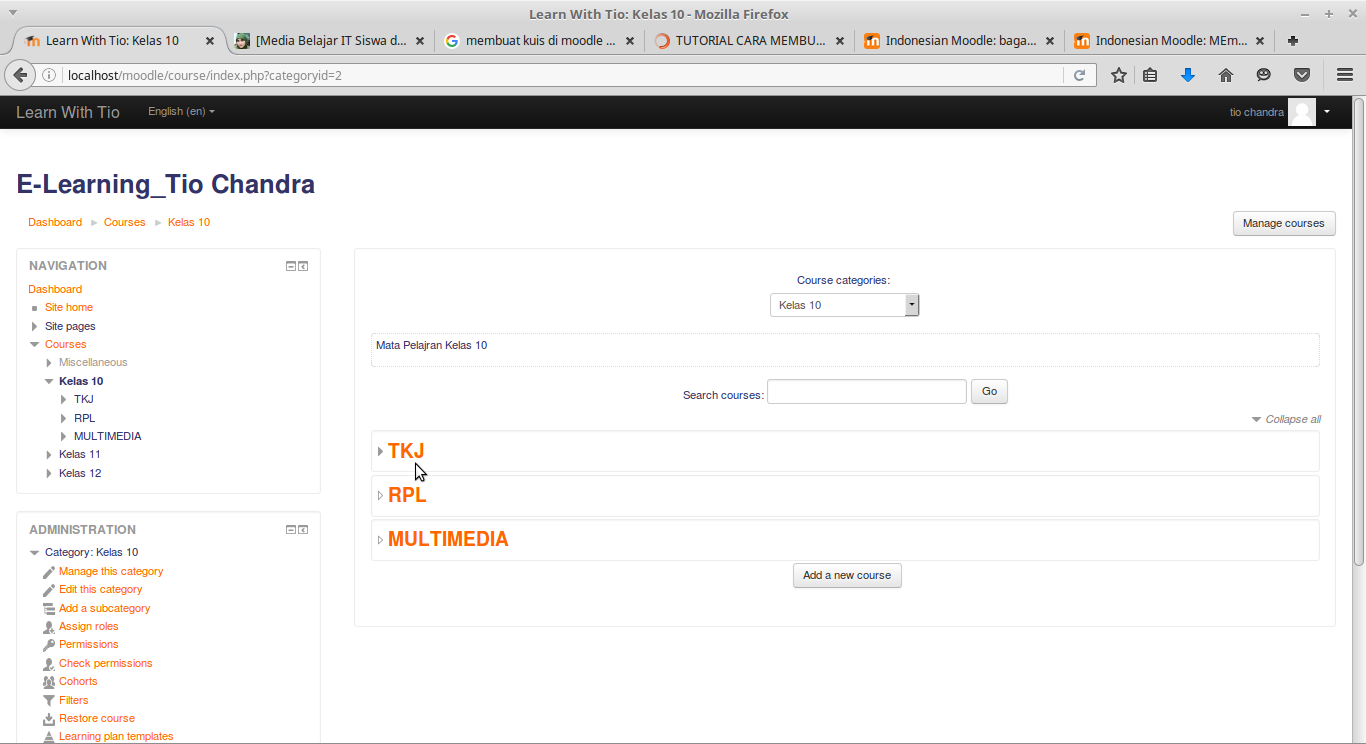Click inside the Search courses field
Viewport: 1366px width, 744px height.
coord(866,391)
